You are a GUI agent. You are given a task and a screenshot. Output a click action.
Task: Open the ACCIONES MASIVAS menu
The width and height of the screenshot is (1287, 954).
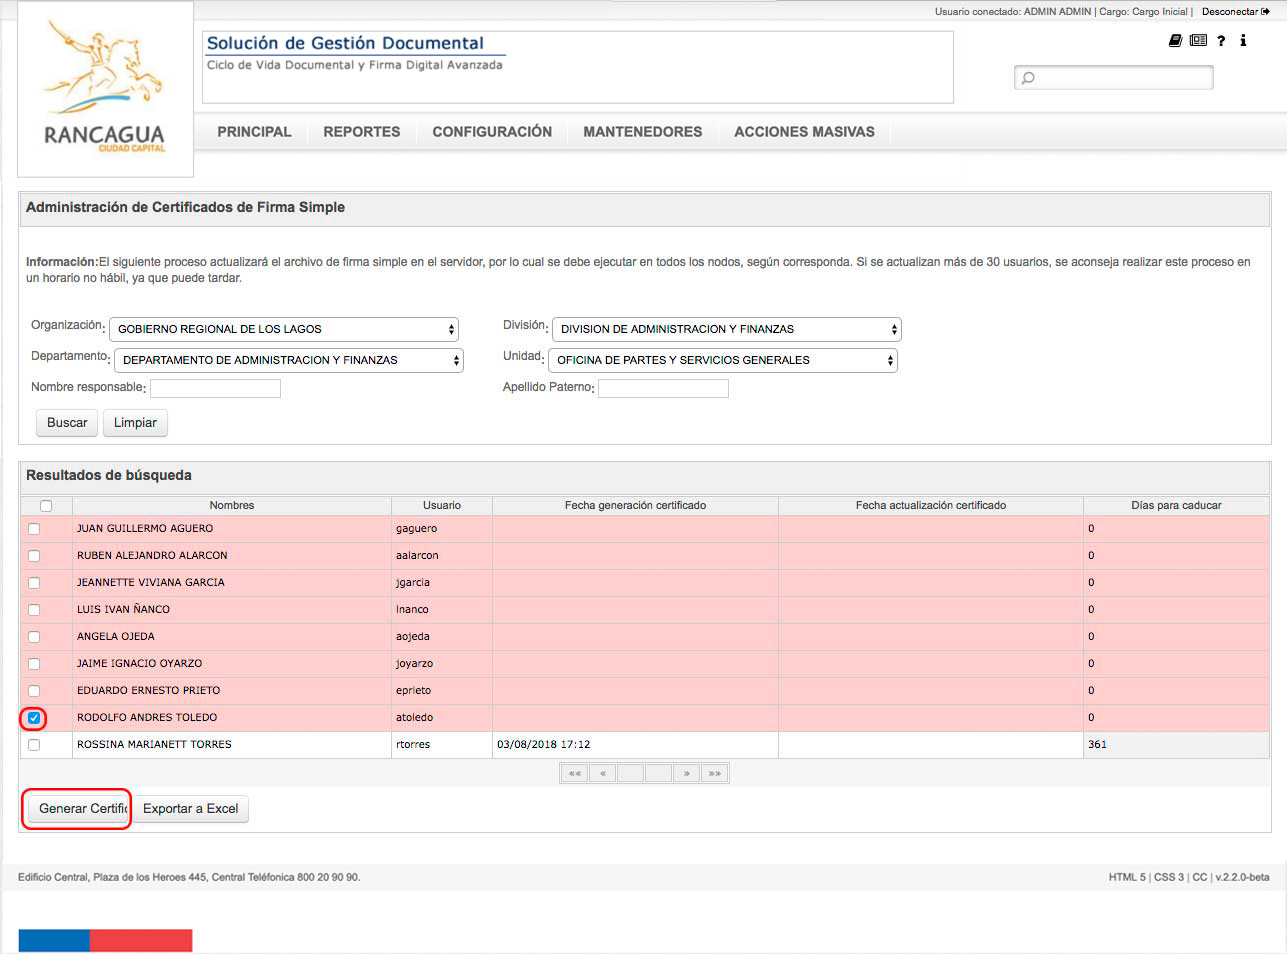coord(804,132)
